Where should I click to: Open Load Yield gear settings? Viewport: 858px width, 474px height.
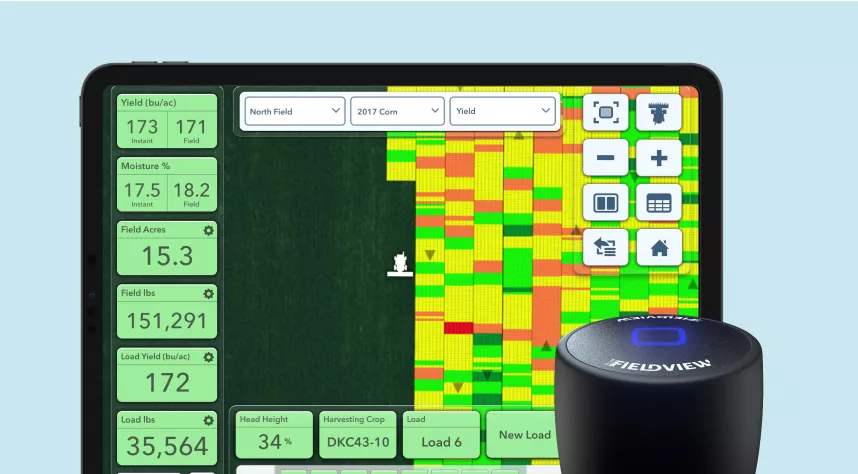pyautogui.click(x=208, y=357)
